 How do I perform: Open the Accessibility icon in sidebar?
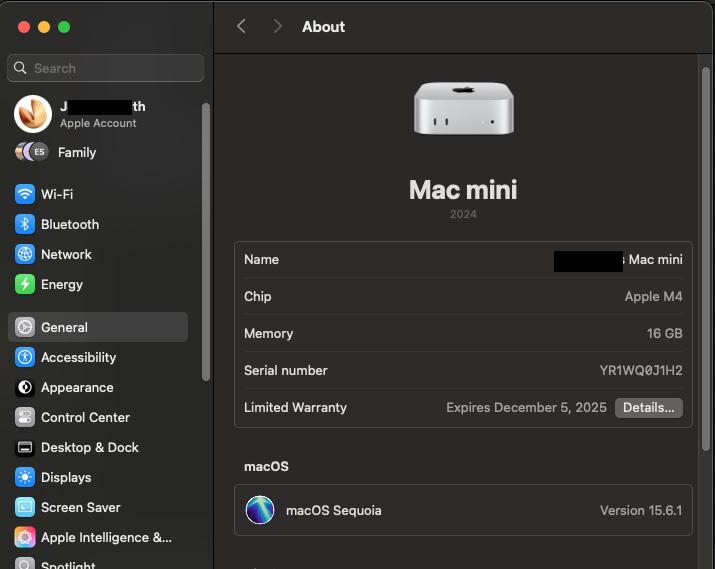[x=25, y=357]
